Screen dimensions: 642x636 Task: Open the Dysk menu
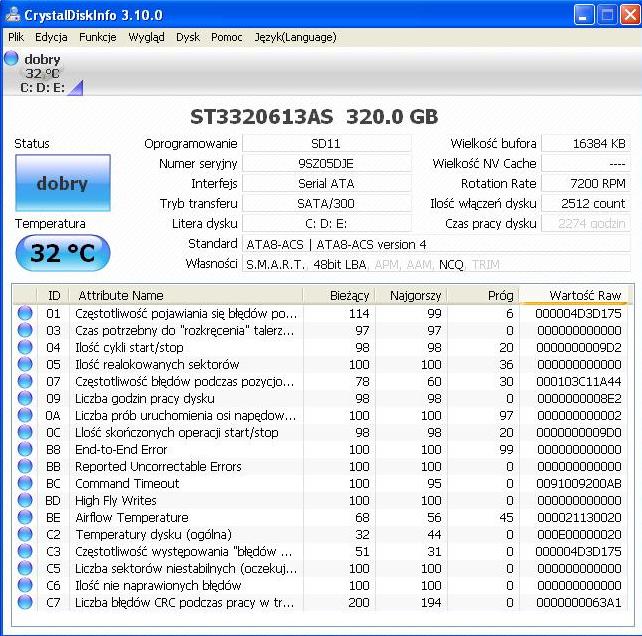point(188,37)
